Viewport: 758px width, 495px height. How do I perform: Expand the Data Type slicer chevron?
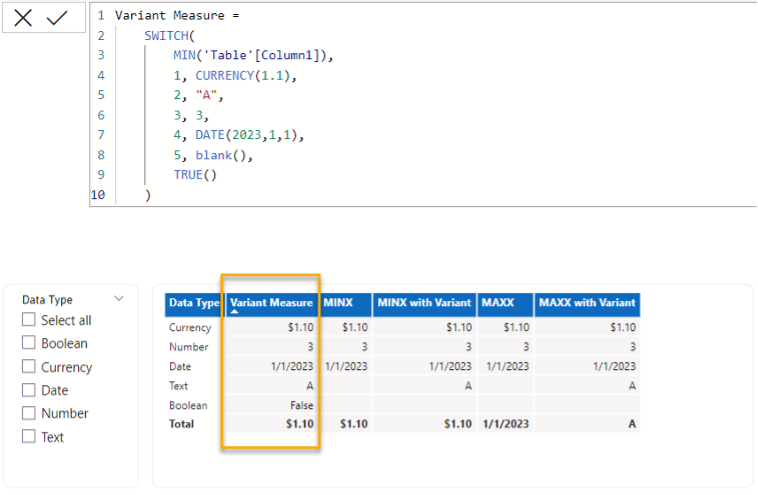click(x=119, y=298)
